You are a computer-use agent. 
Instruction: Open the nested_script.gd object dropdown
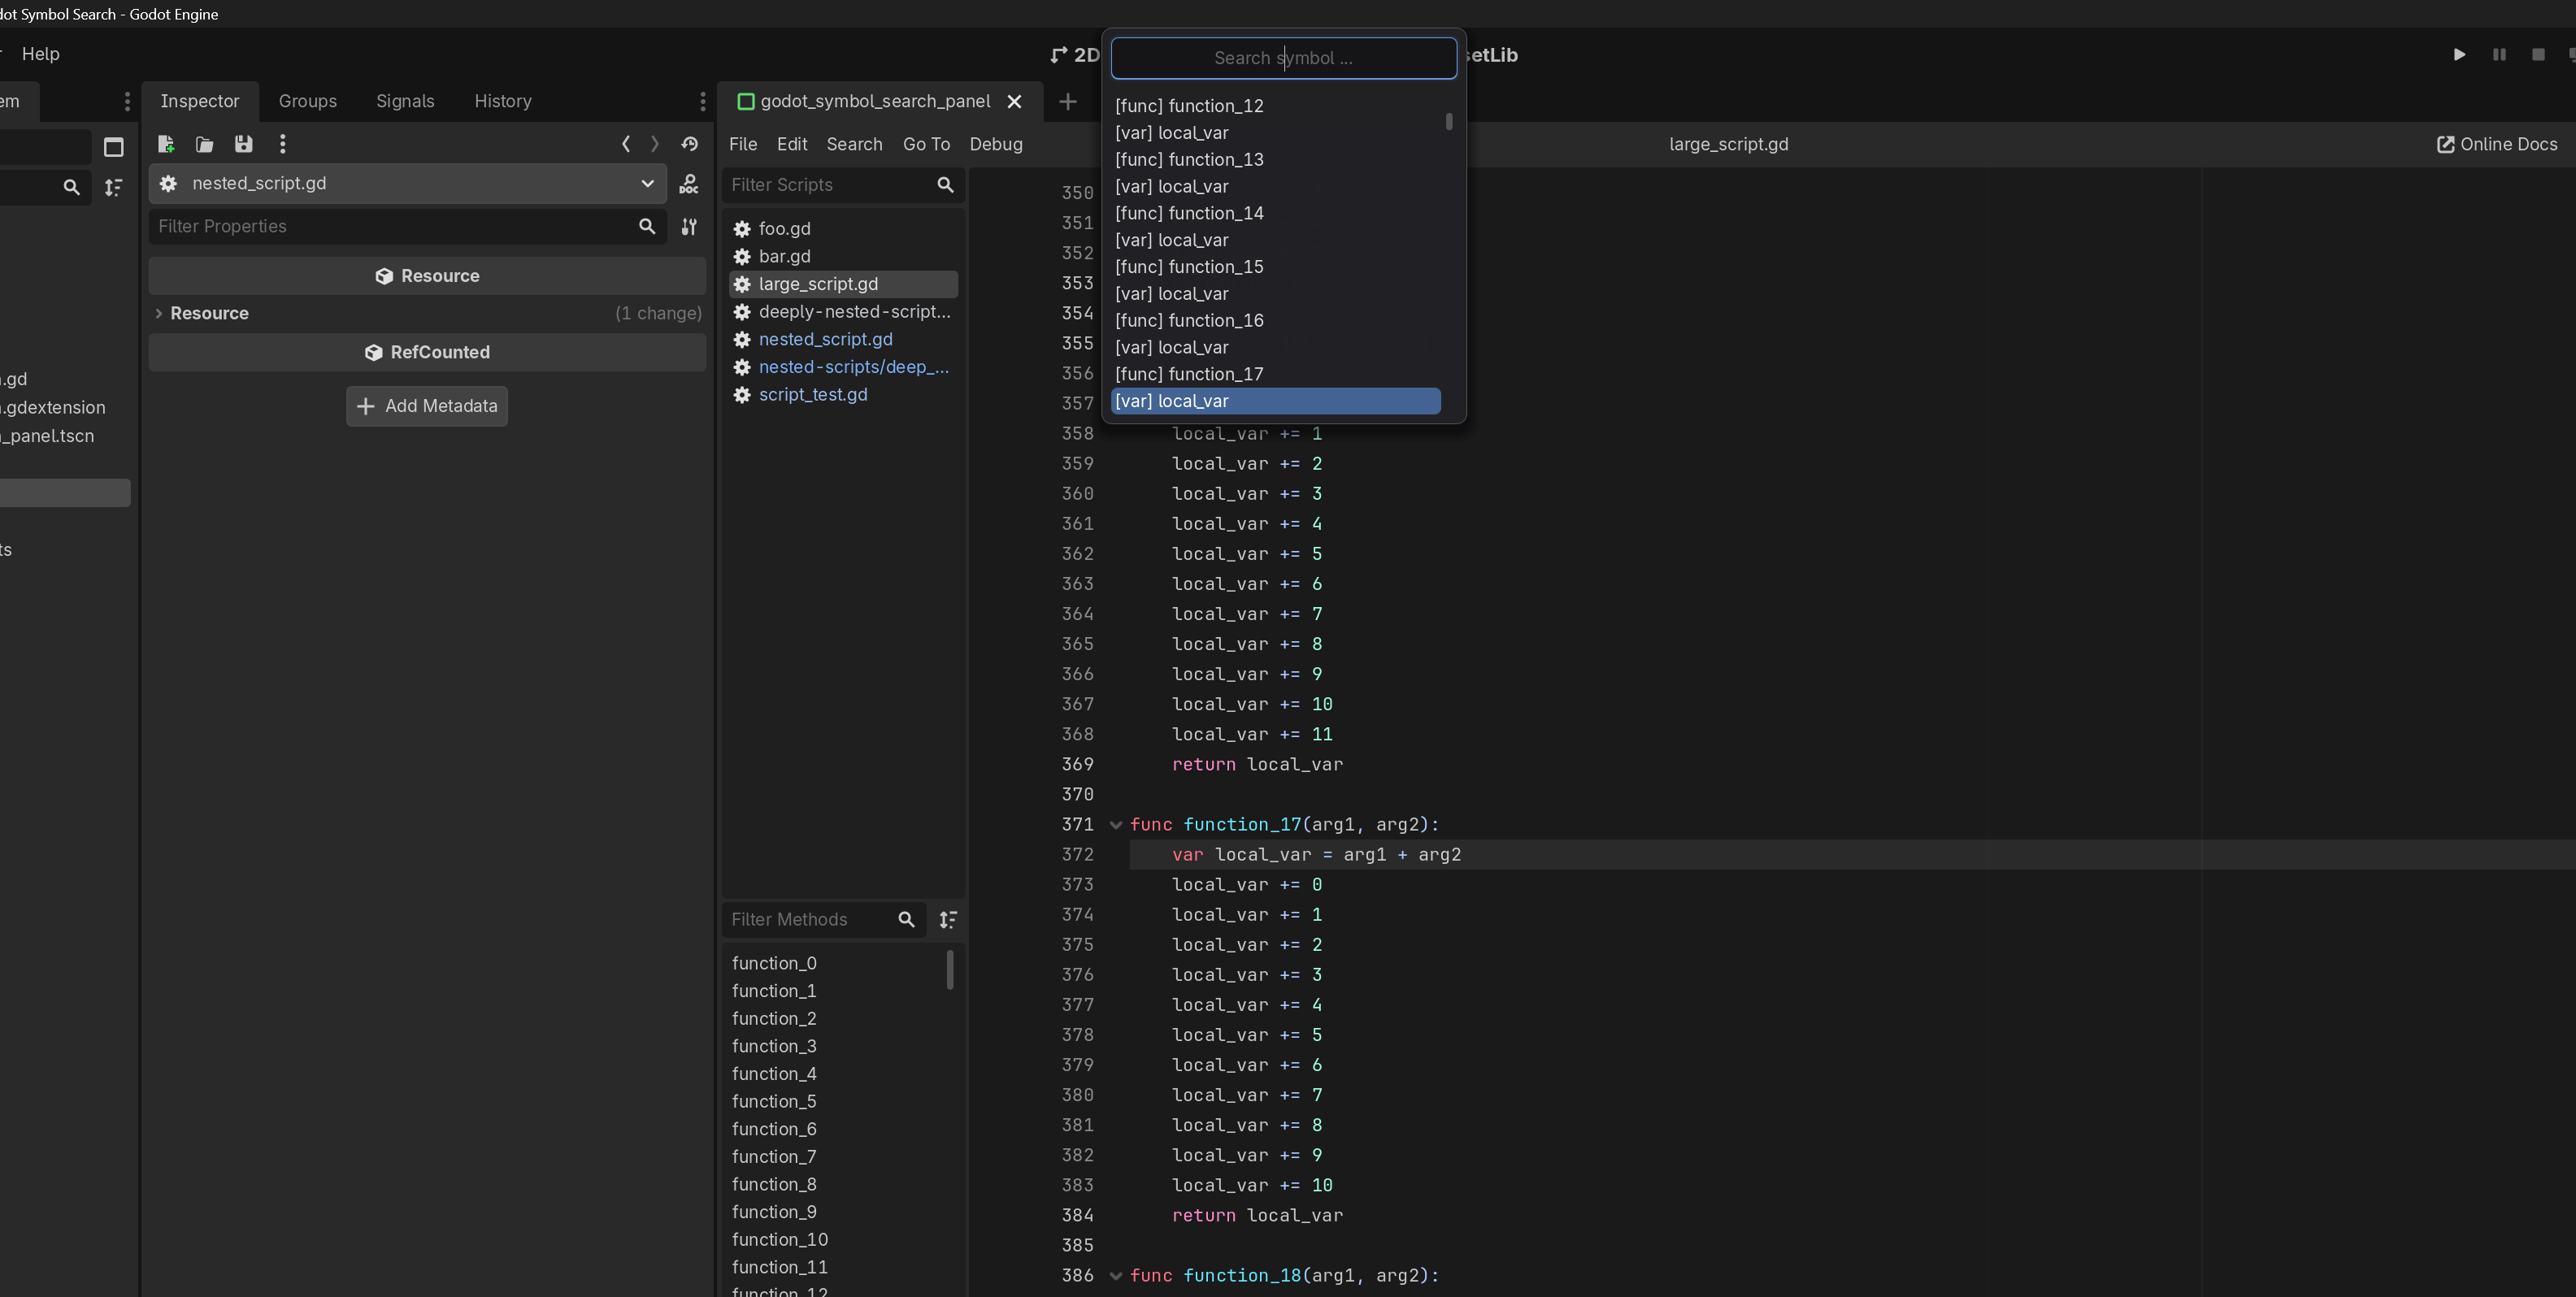coord(408,184)
